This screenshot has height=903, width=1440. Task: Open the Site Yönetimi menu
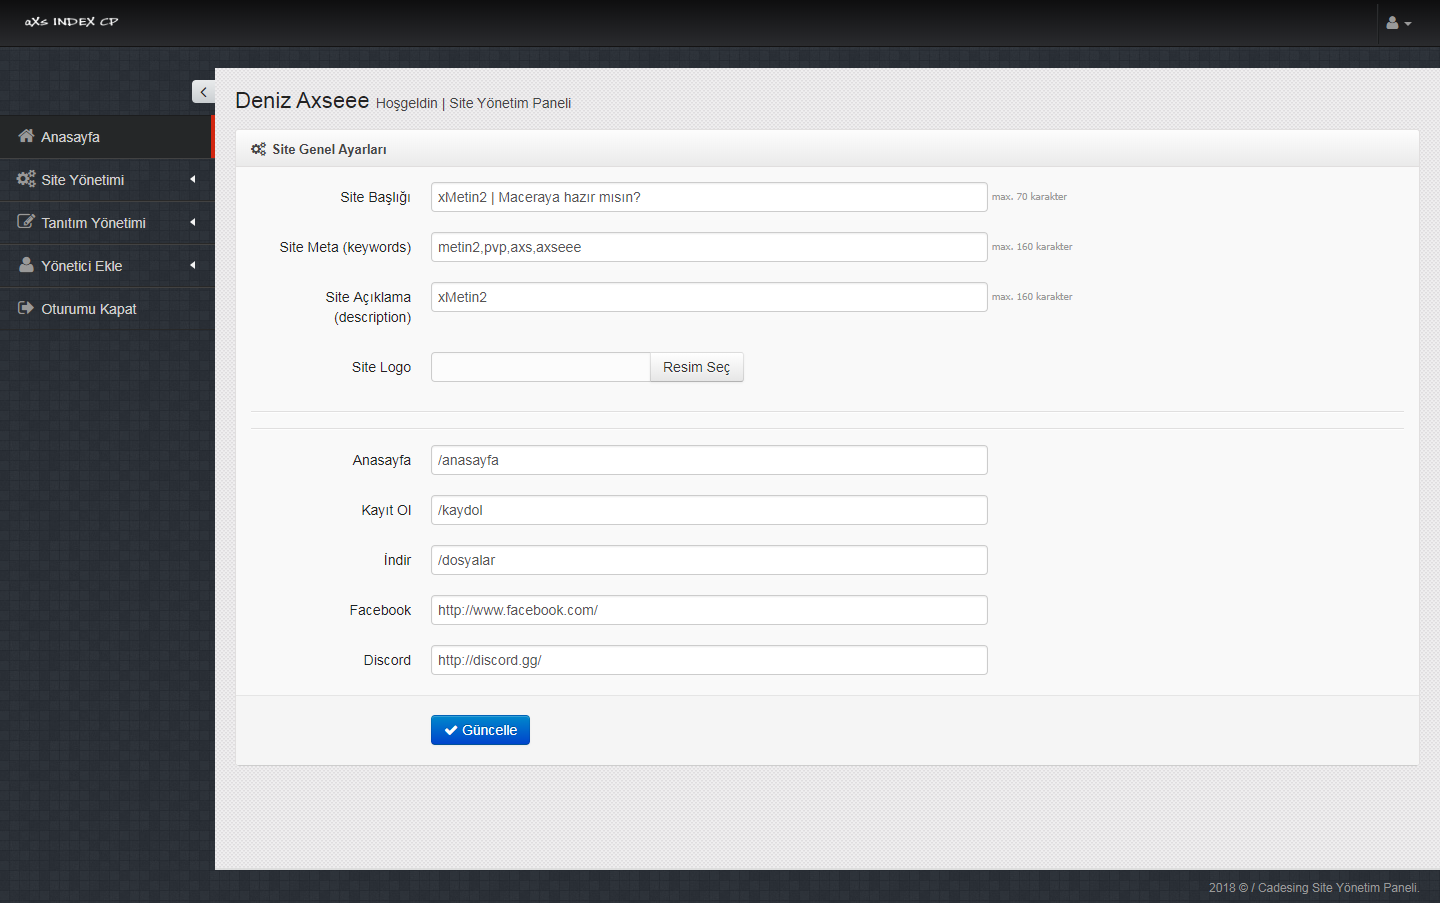107,180
